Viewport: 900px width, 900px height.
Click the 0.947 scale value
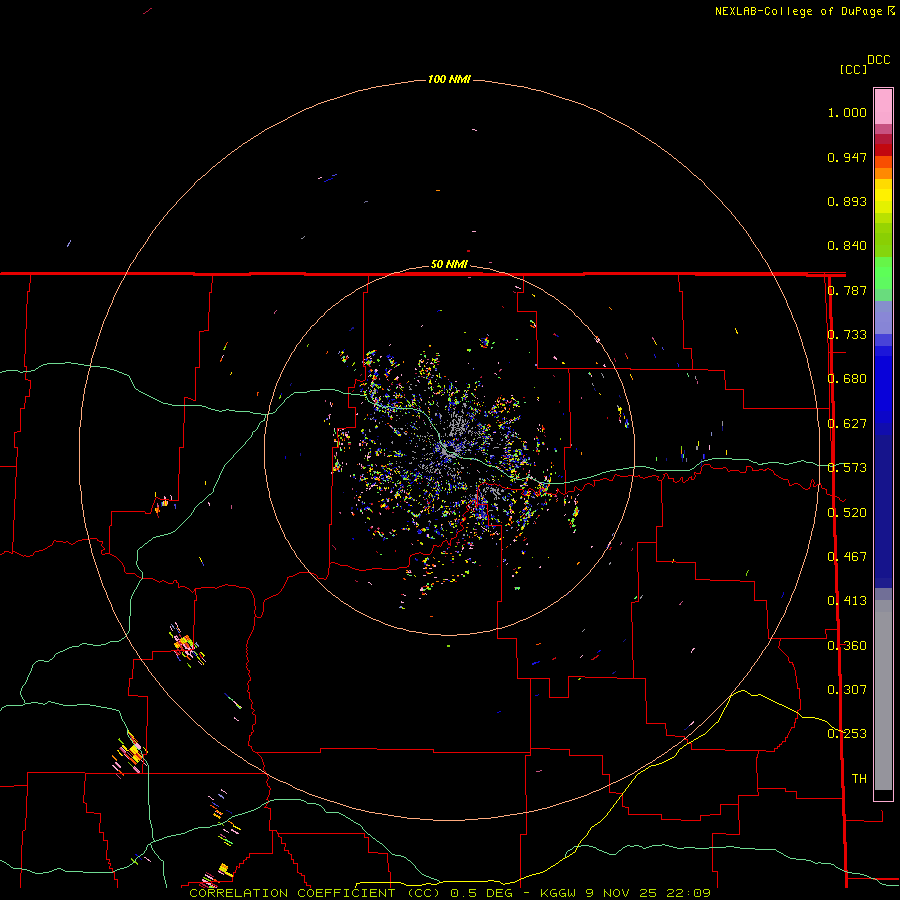(x=847, y=157)
